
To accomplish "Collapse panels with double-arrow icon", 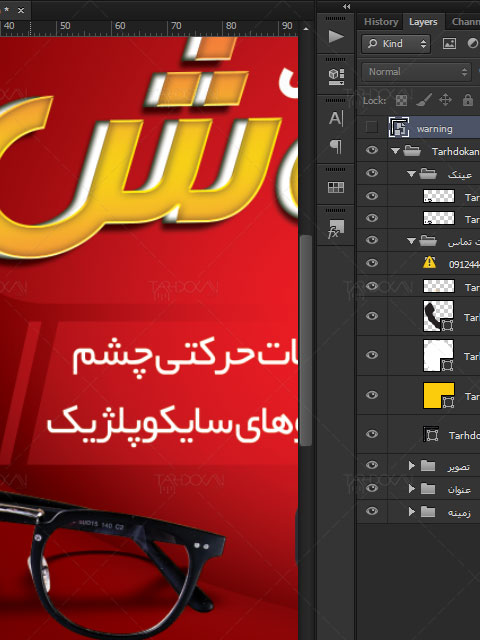I will pos(347,7).
